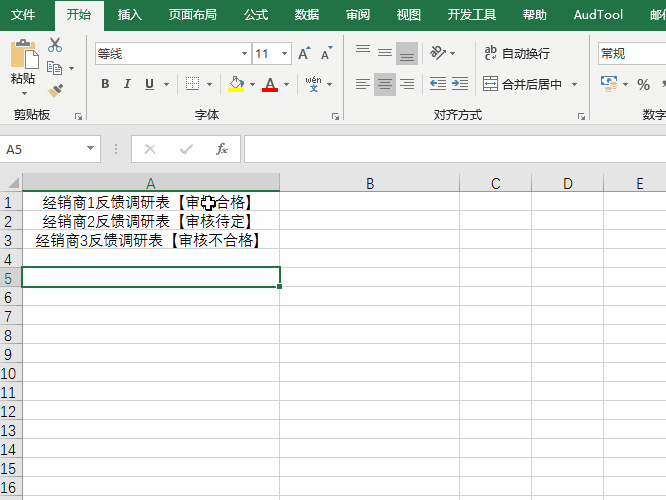The image size is (666, 500).
Task: Open alignment 对齐方式 dialog launcher
Action: tap(581, 116)
